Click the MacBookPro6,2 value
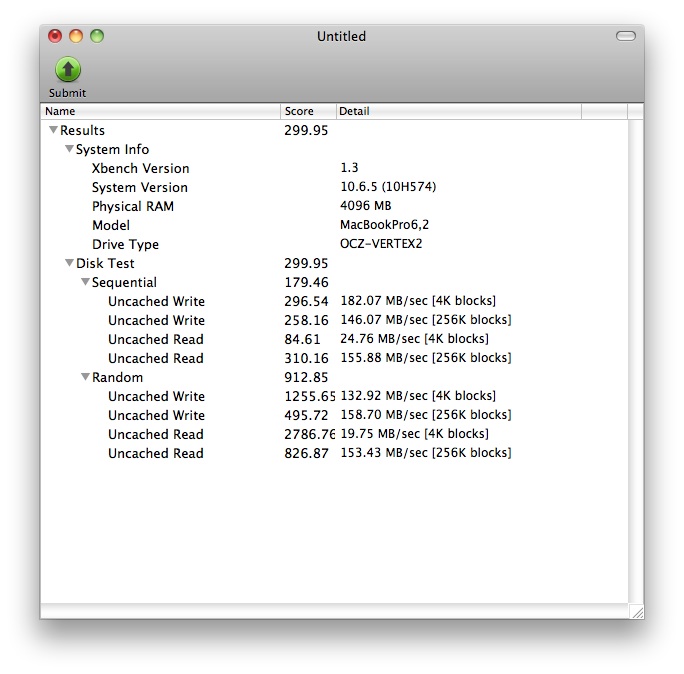 coord(384,225)
